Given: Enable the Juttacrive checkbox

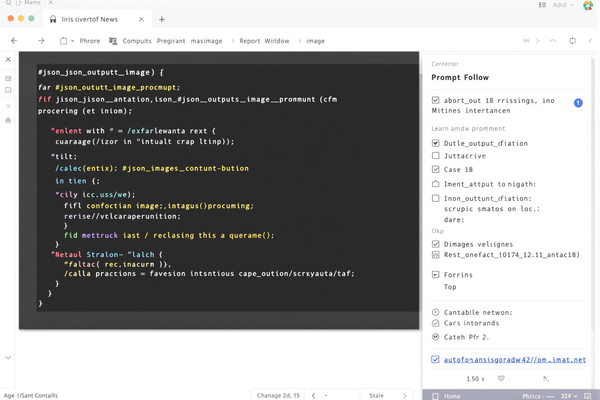Looking at the screenshot, I should 435,156.
